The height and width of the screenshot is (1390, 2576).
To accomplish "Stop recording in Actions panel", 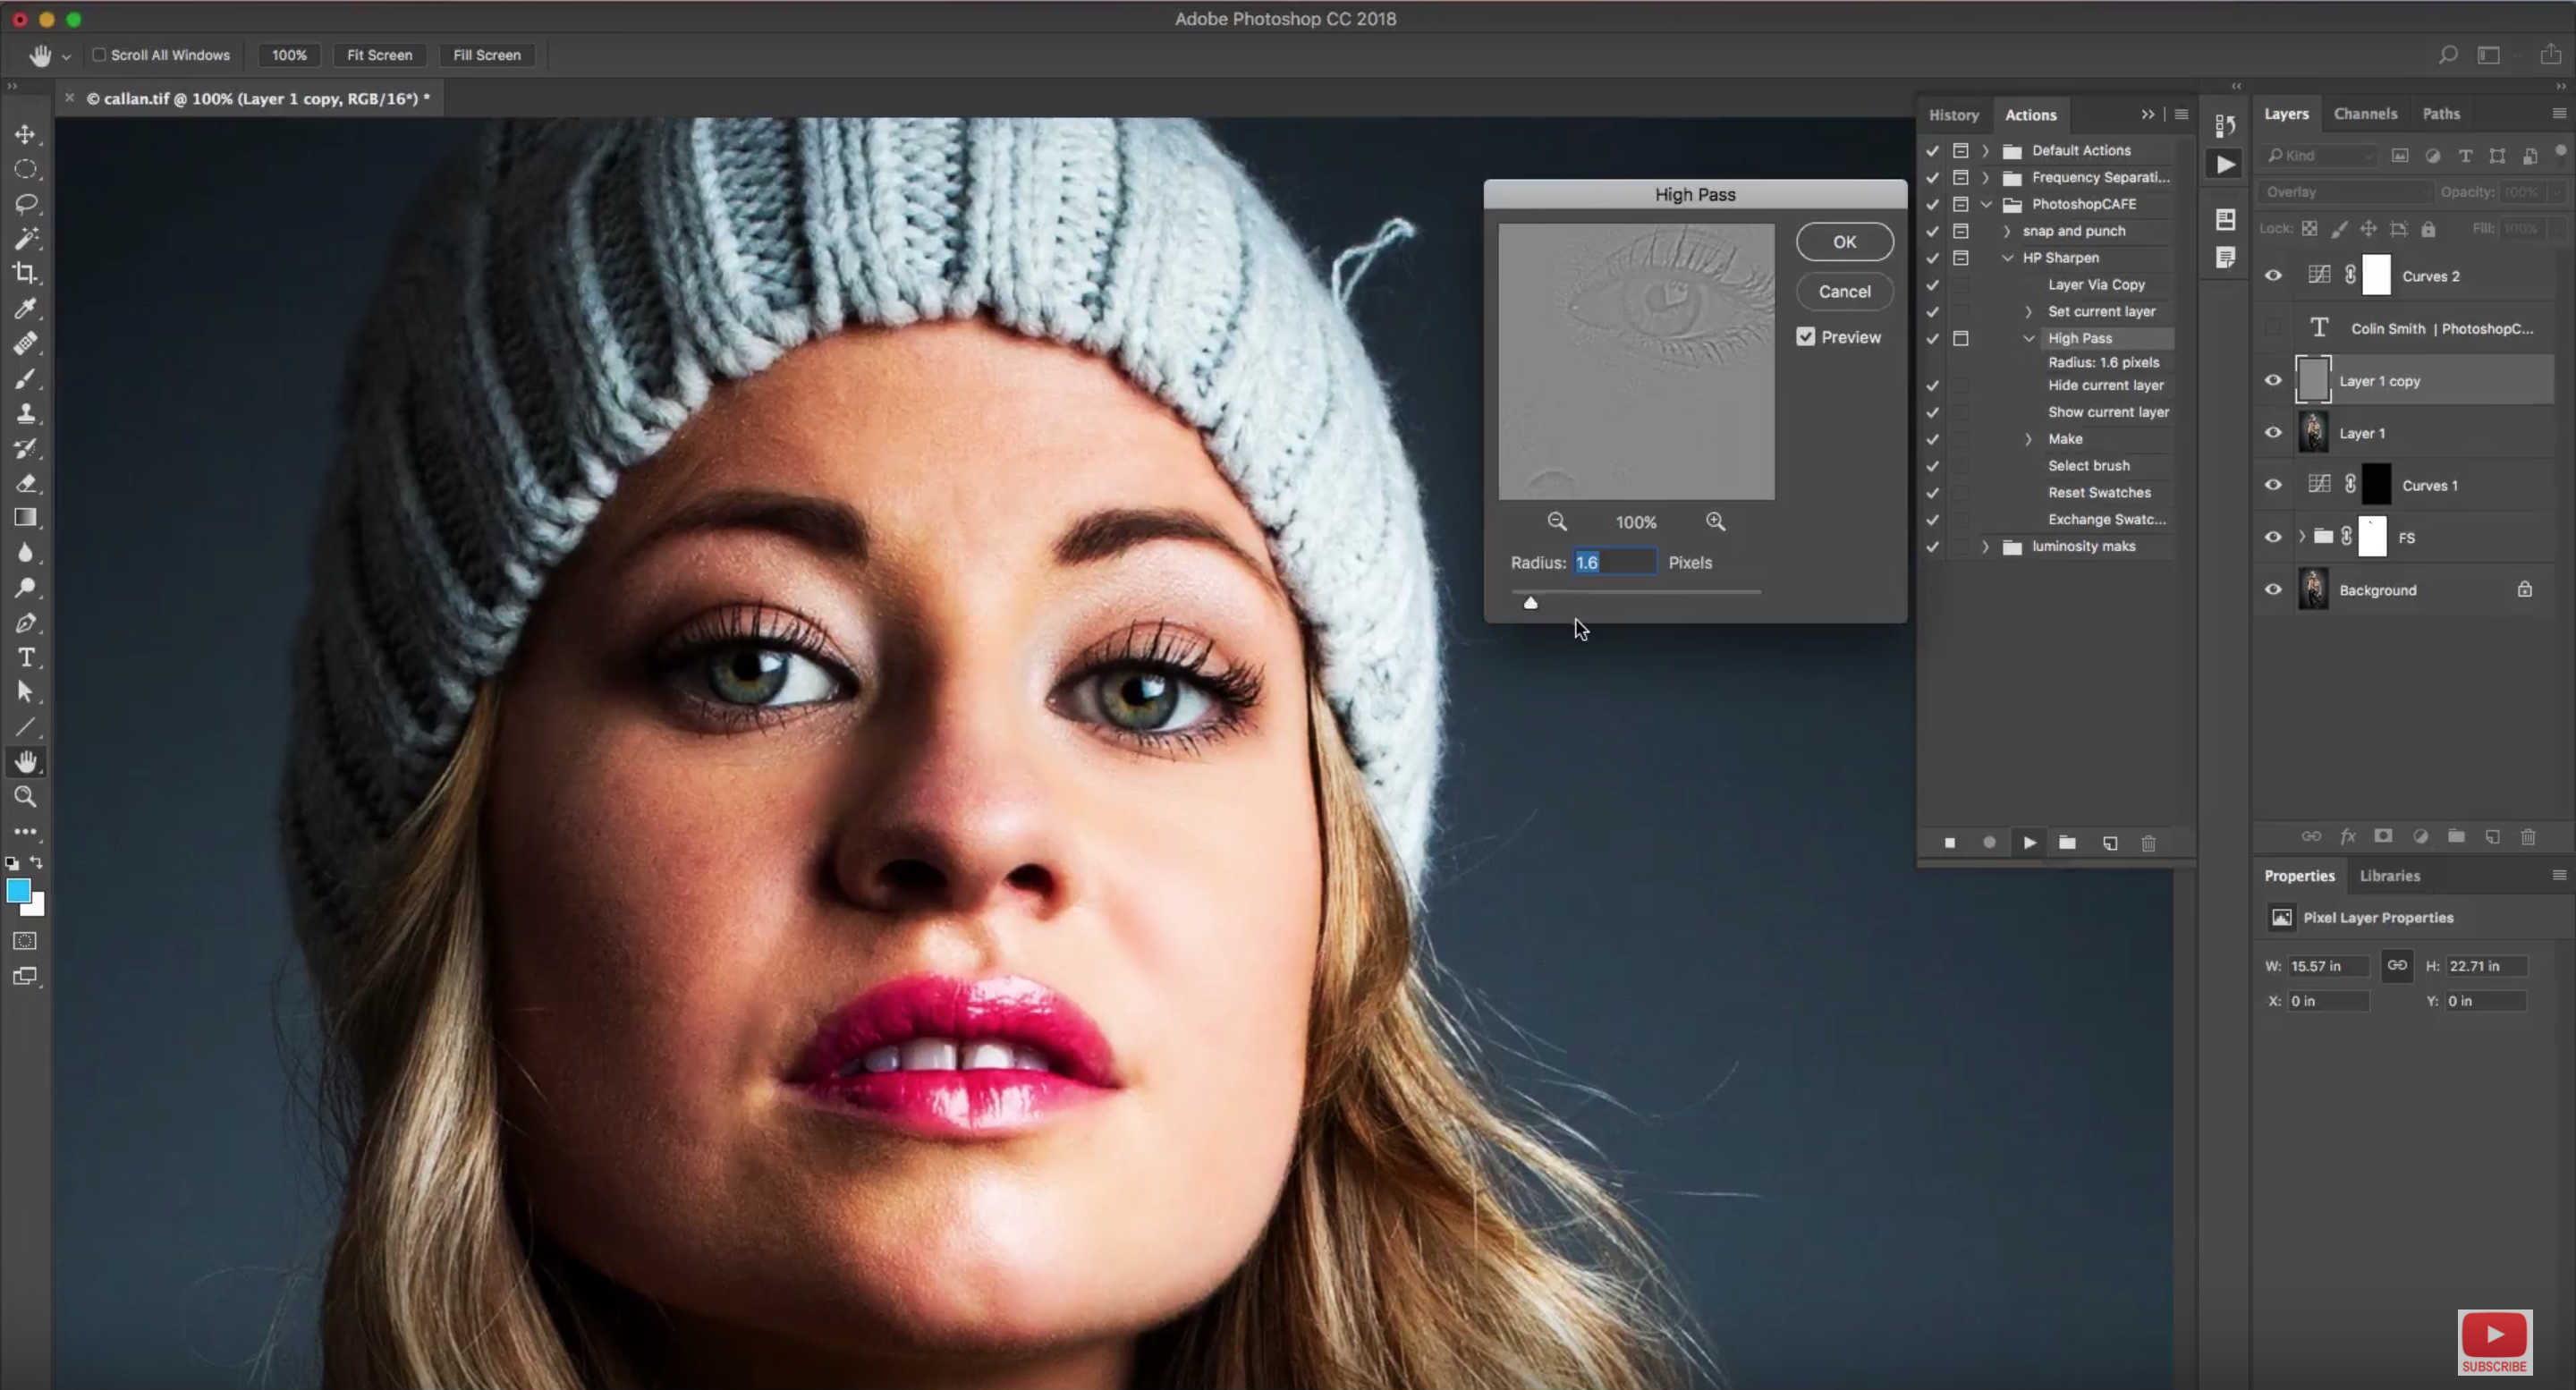I will (1949, 843).
